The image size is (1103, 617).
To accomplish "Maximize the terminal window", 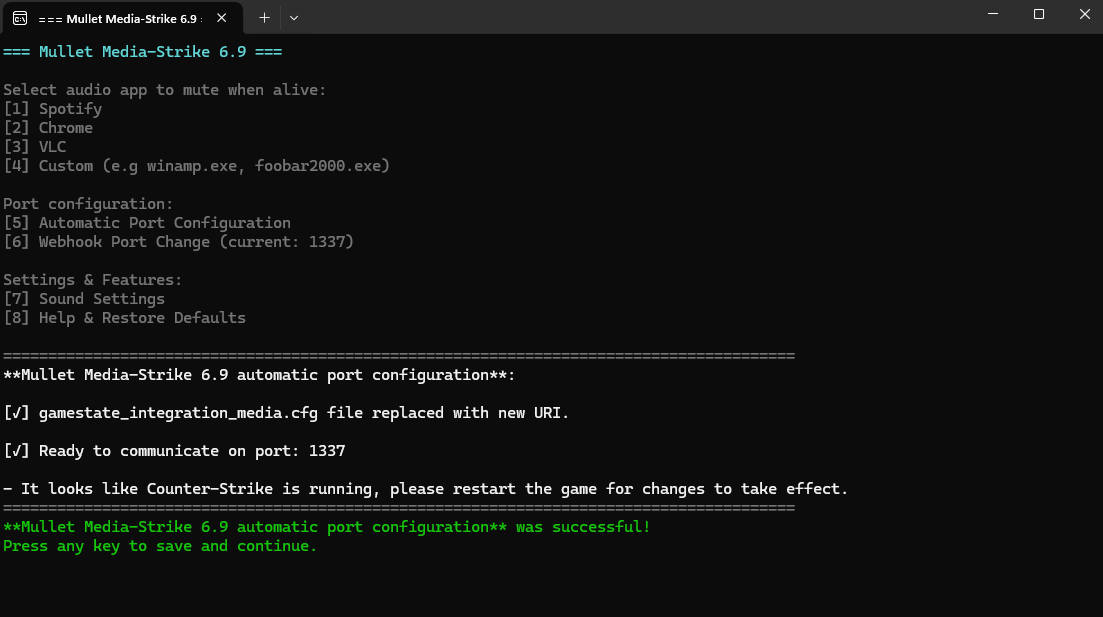I will [1038, 14].
